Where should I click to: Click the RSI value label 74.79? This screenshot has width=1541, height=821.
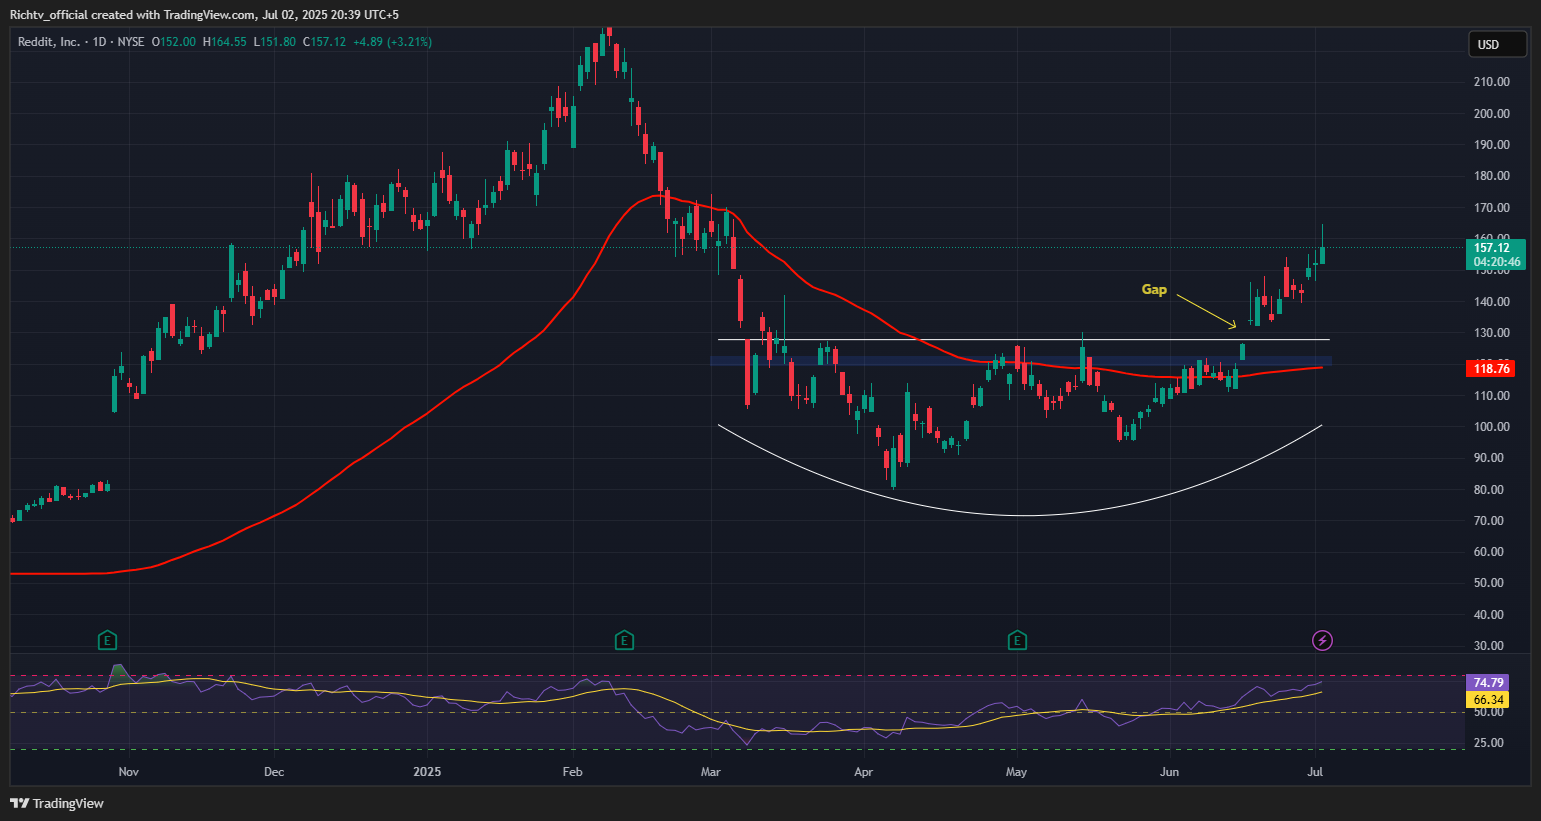point(1487,683)
